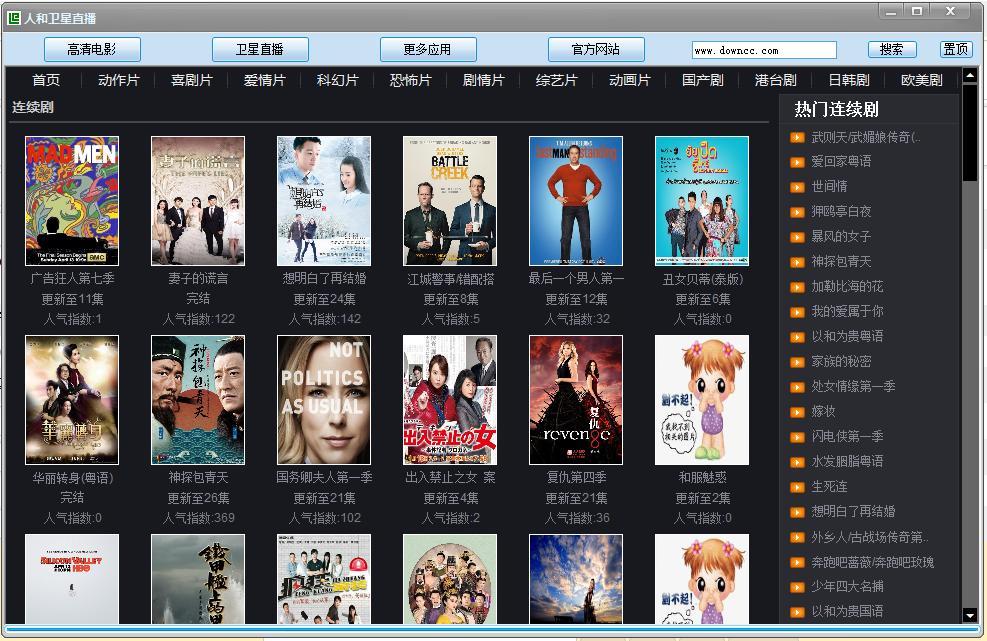Open the 华丽转身(粤语) title link

click(72, 478)
